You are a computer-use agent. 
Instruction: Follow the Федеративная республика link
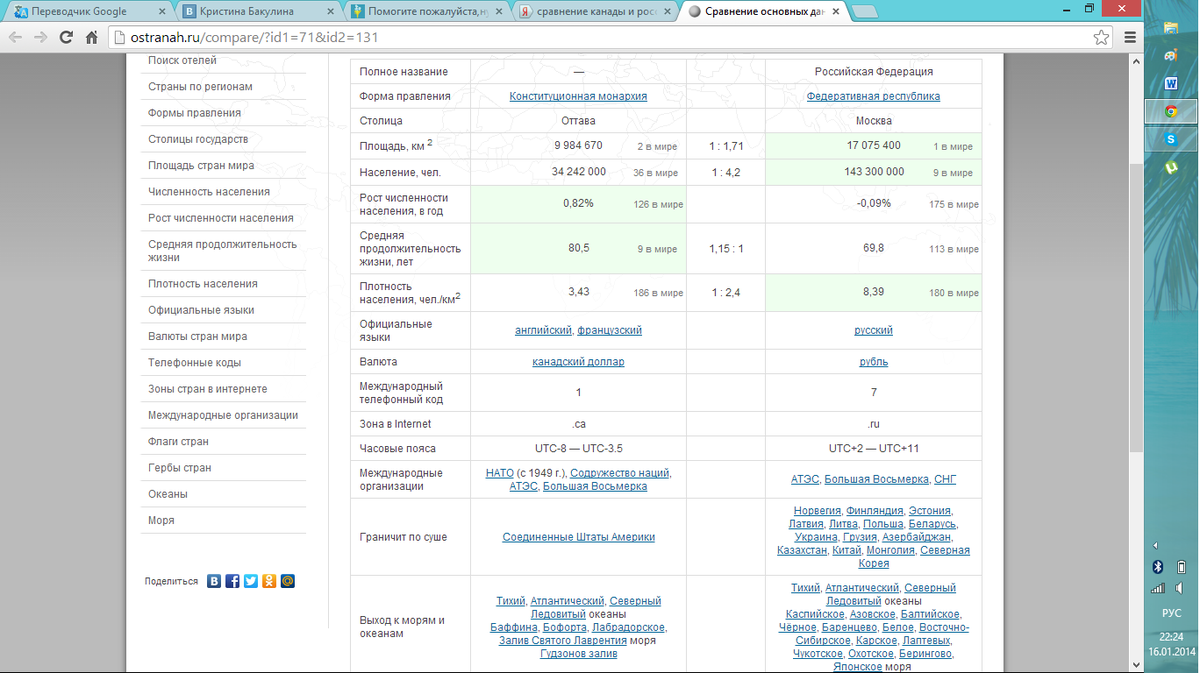tap(873, 97)
